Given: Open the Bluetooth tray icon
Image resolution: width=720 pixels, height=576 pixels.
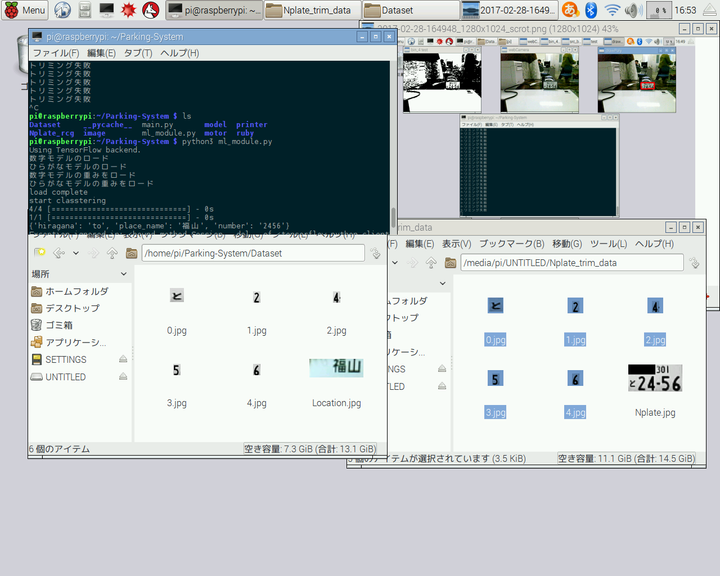Looking at the screenshot, I should pos(591,10).
